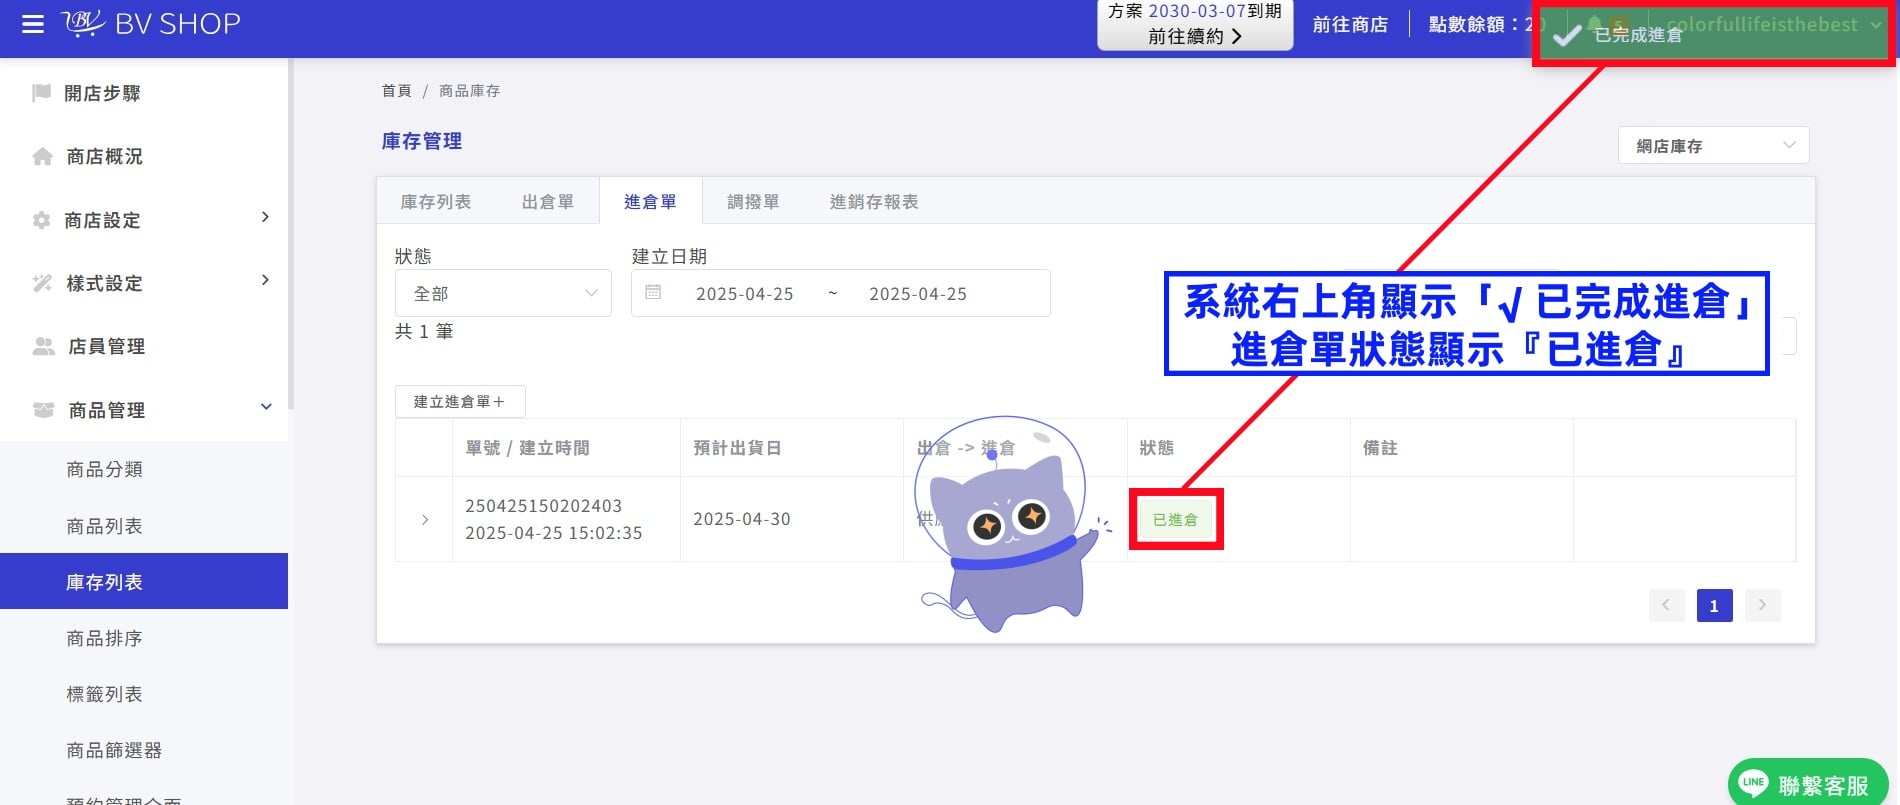
Task: Click the 聯繫客服 support button
Action: click(1808, 784)
